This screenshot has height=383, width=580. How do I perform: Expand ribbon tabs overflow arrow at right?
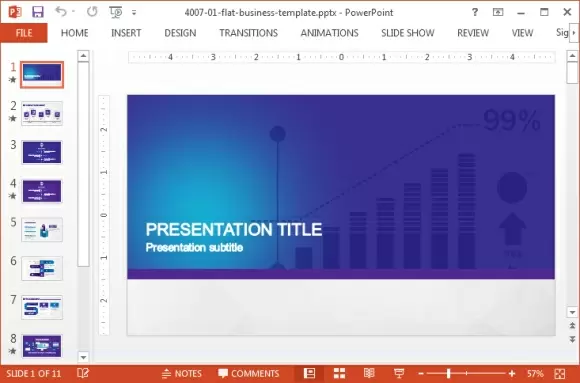pyautogui.click(x=574, y=33)
